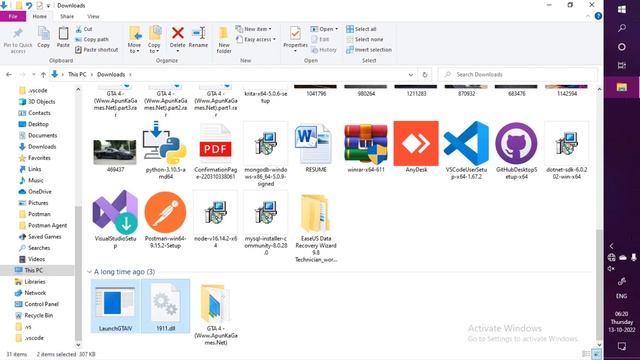
Task: Collapse the ribbon with the chevron
Action: [x=588, y=16]
